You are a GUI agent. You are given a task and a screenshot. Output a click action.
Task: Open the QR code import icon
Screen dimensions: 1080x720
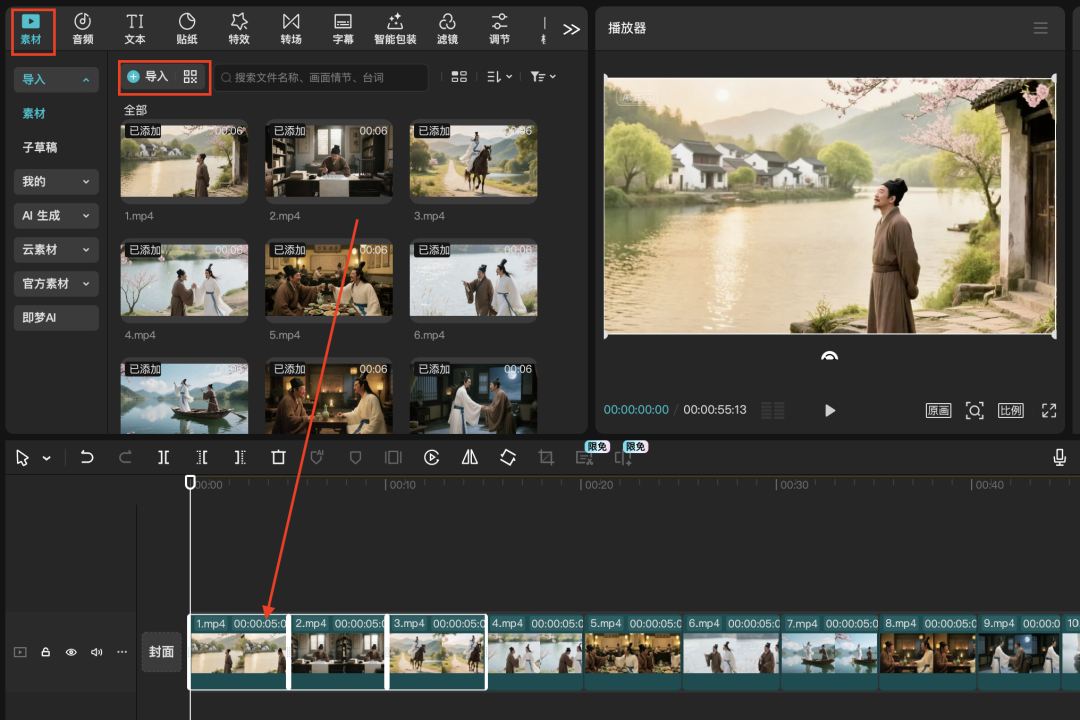pyautogui.click(x=190, y=77)
